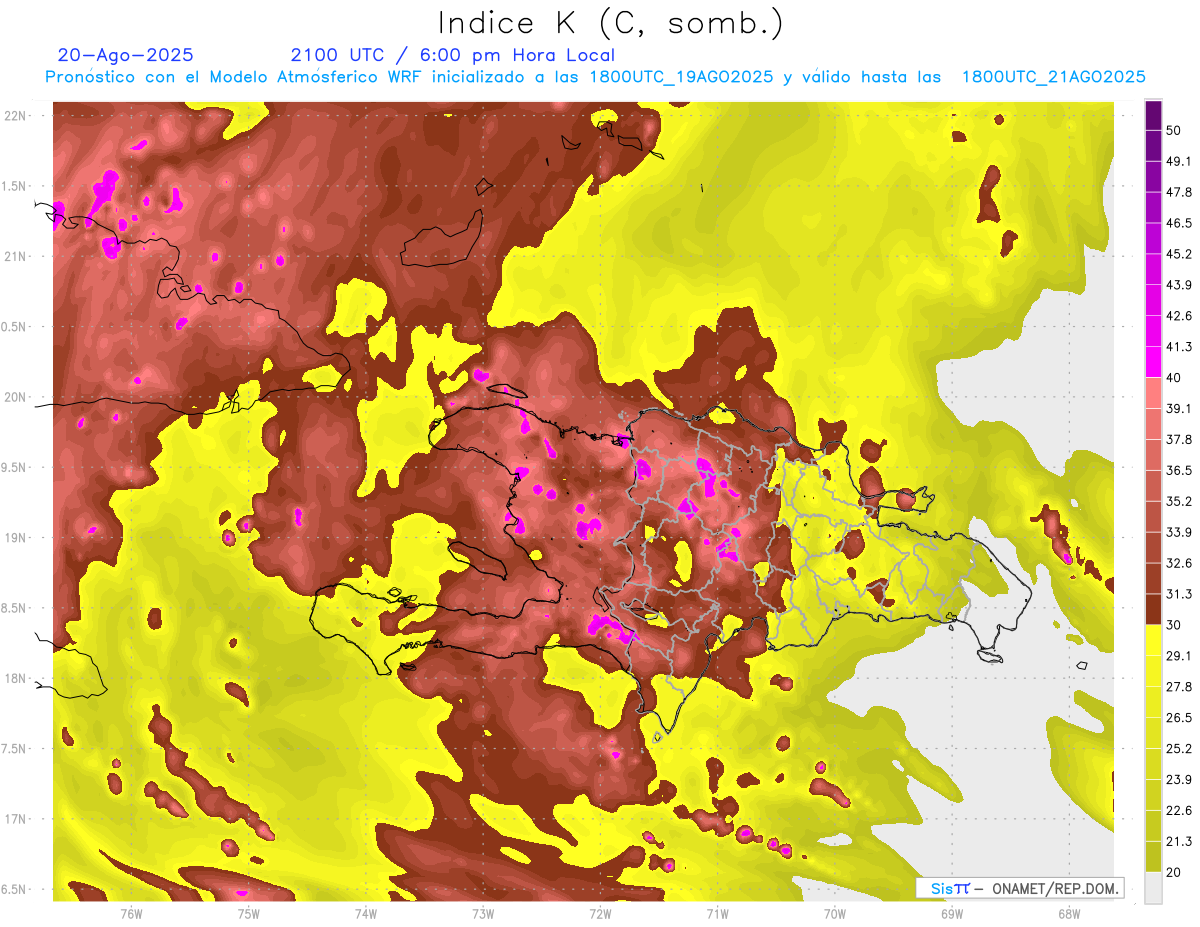1200x927 pixels.
Task: Click the color bar value "45.2"
Action: pyautogui.click(x=1179, y=254)
